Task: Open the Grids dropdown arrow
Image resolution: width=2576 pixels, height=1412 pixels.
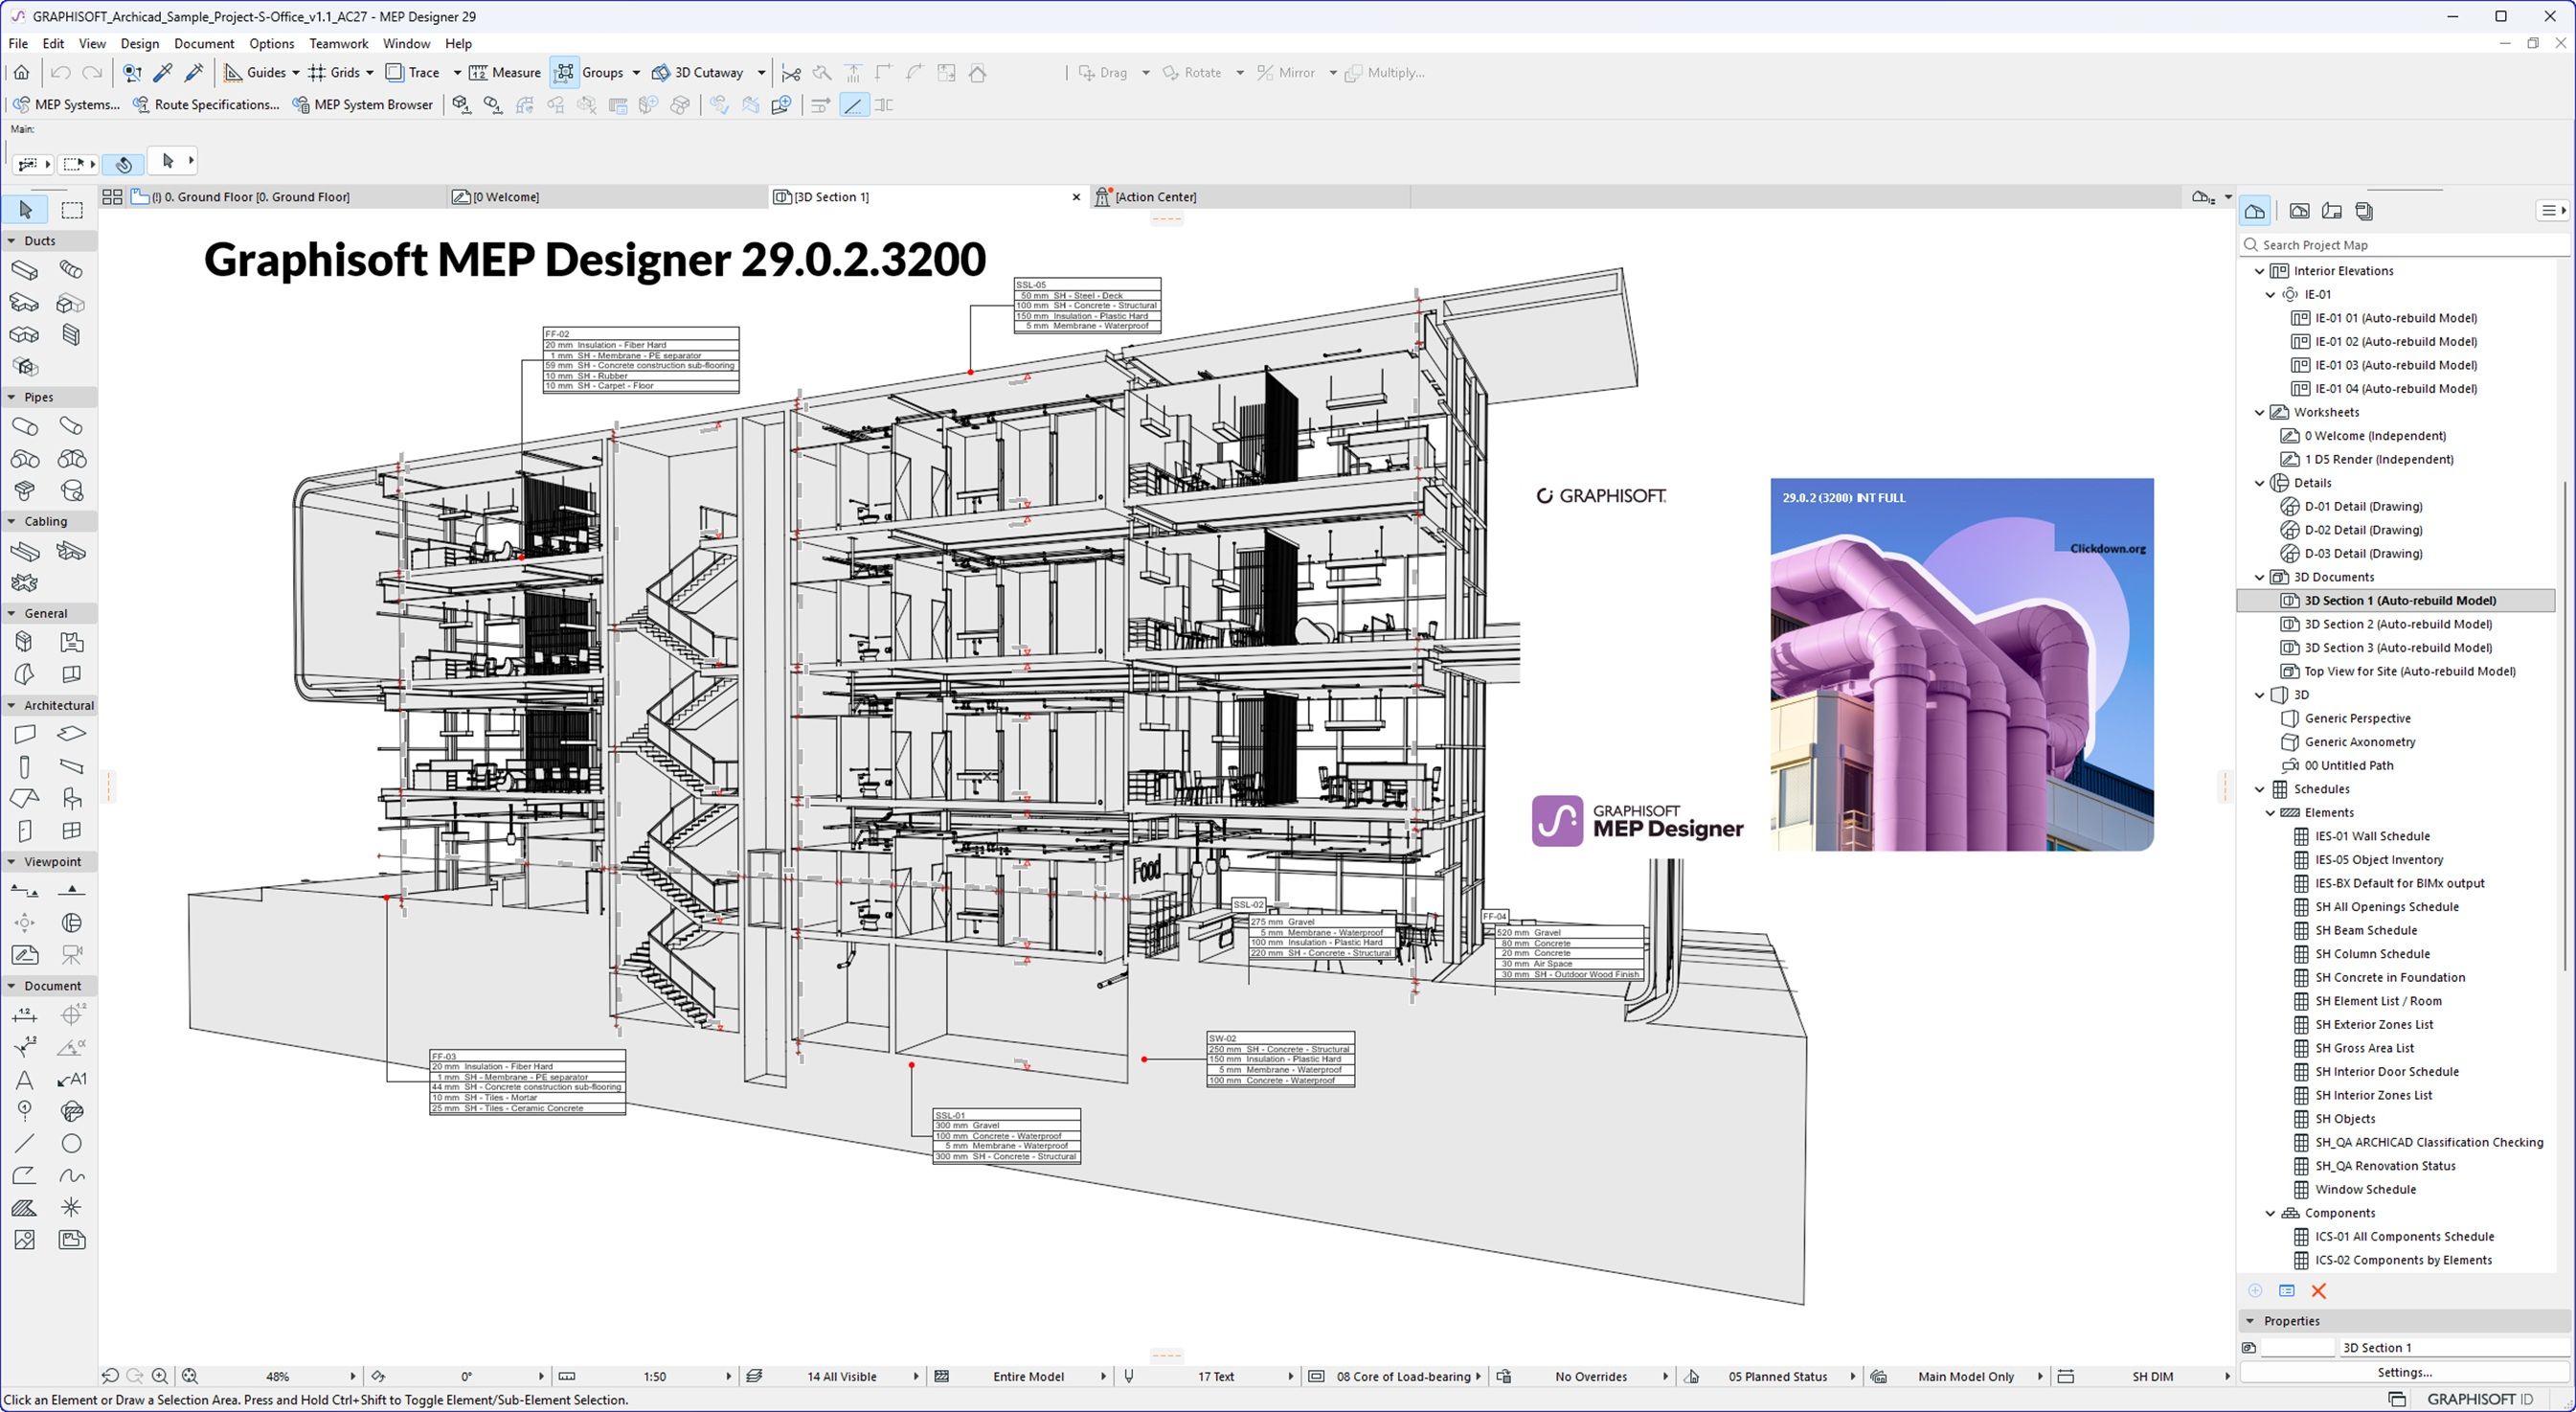Action: tap(369, 72)
